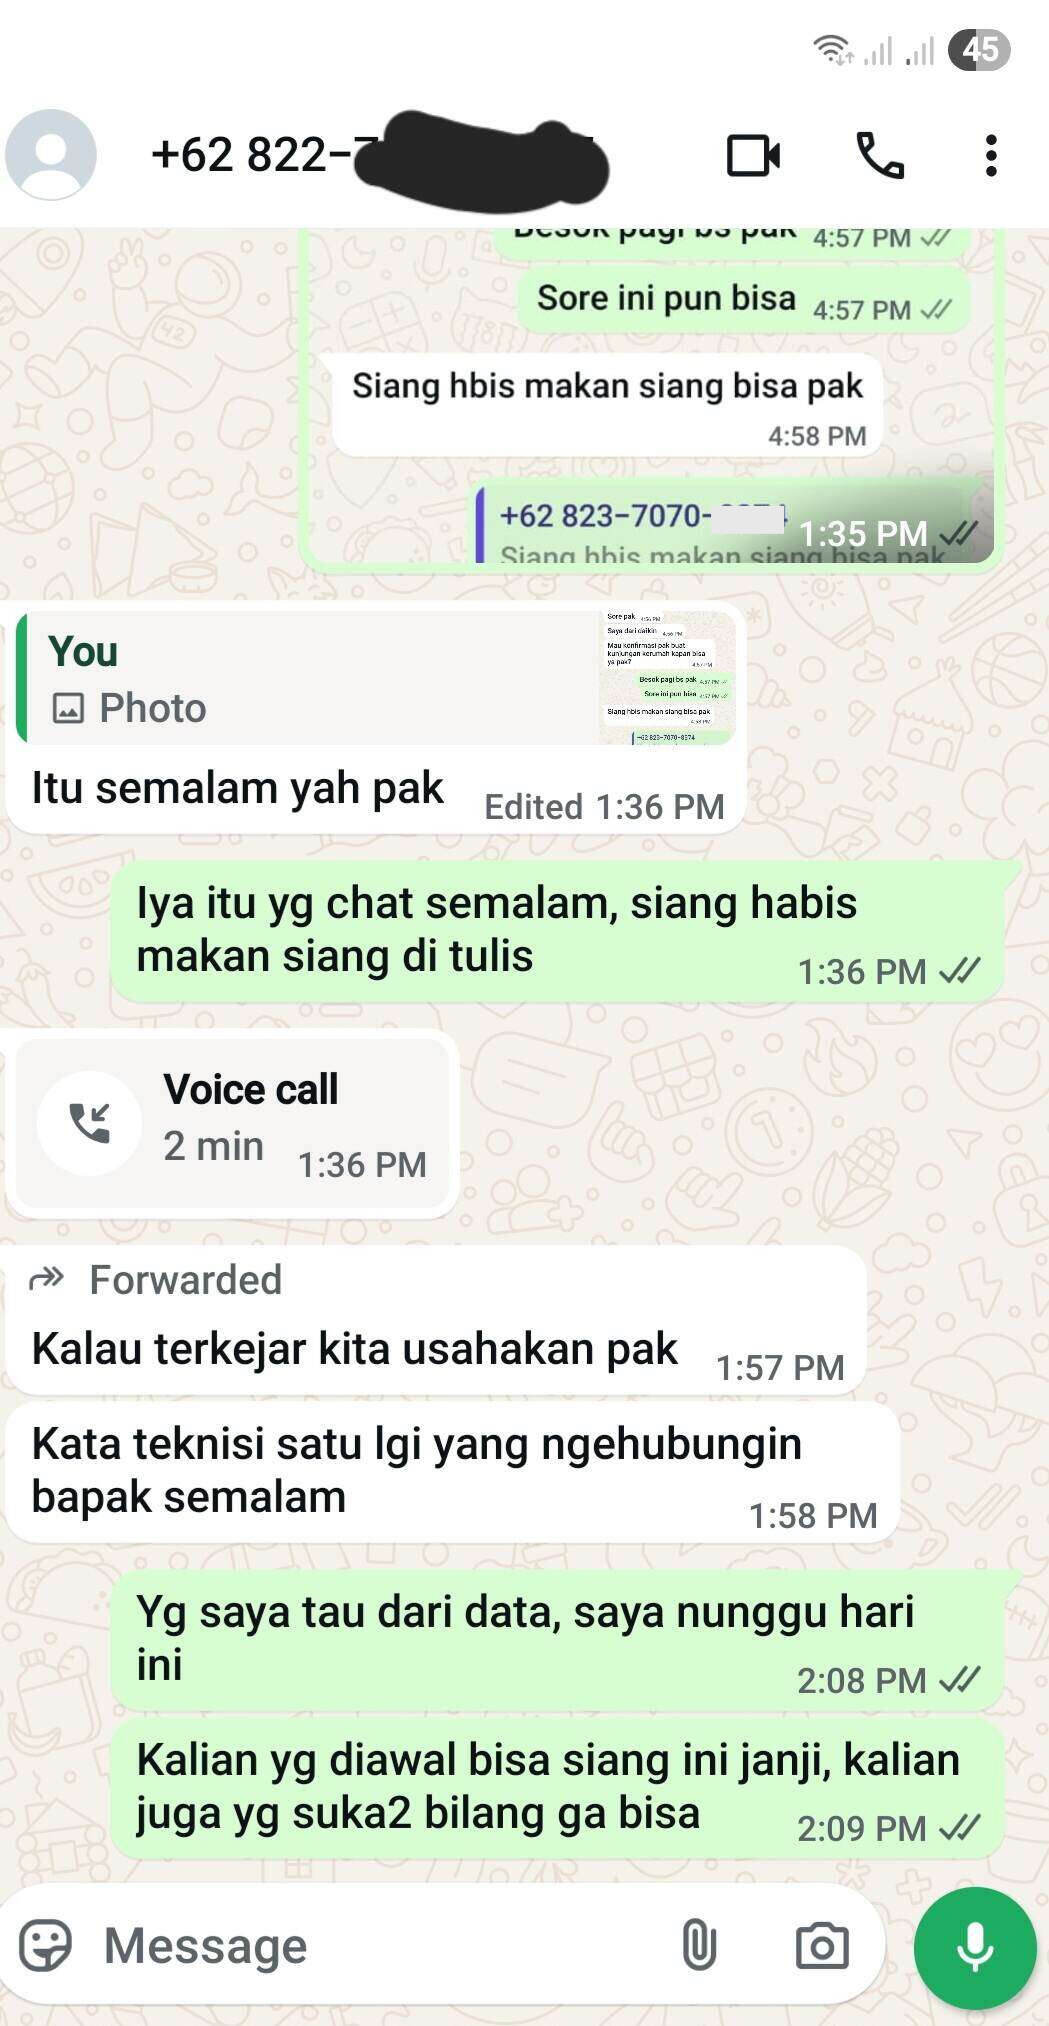1049x2026 pixels.
Task: Tap the paperclip attach icon
Action: tap(698, 1945)
